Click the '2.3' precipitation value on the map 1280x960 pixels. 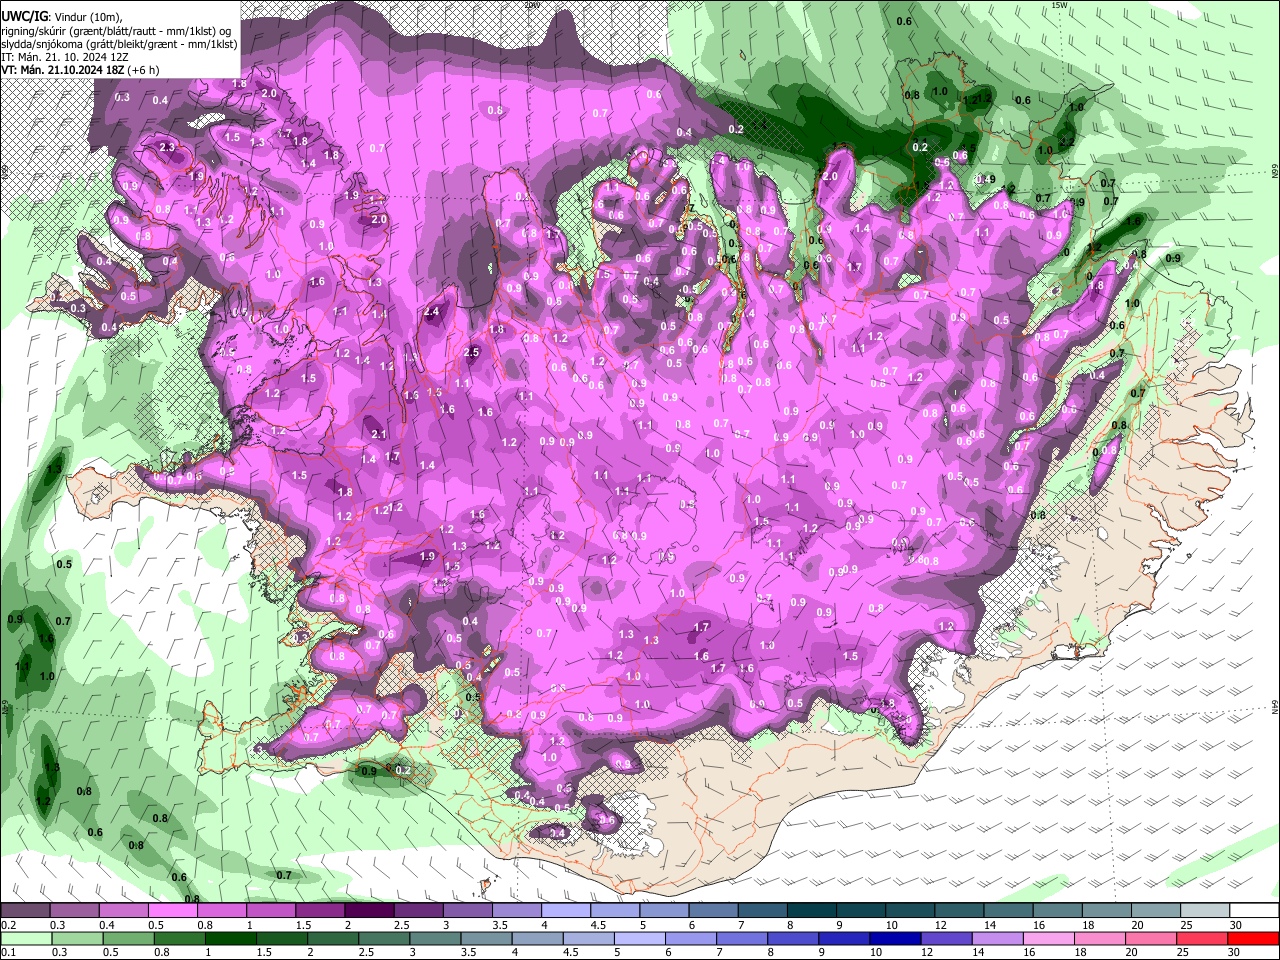[167, 148]
